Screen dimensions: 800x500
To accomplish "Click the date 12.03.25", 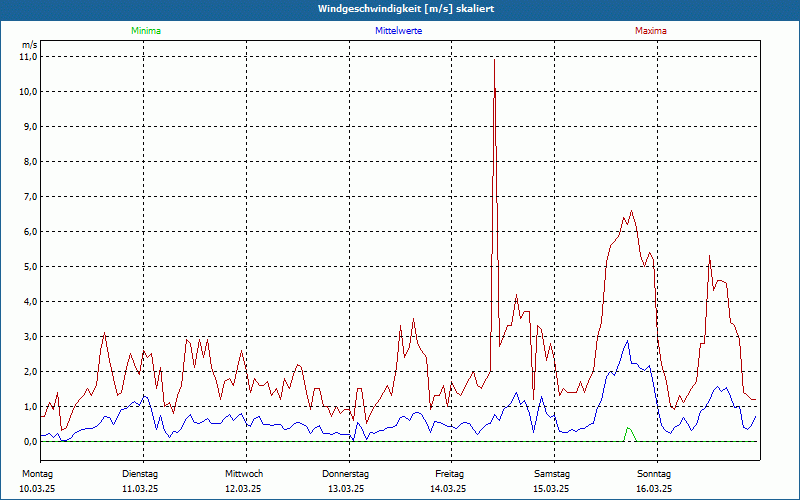I will click(x=243, y=489).
